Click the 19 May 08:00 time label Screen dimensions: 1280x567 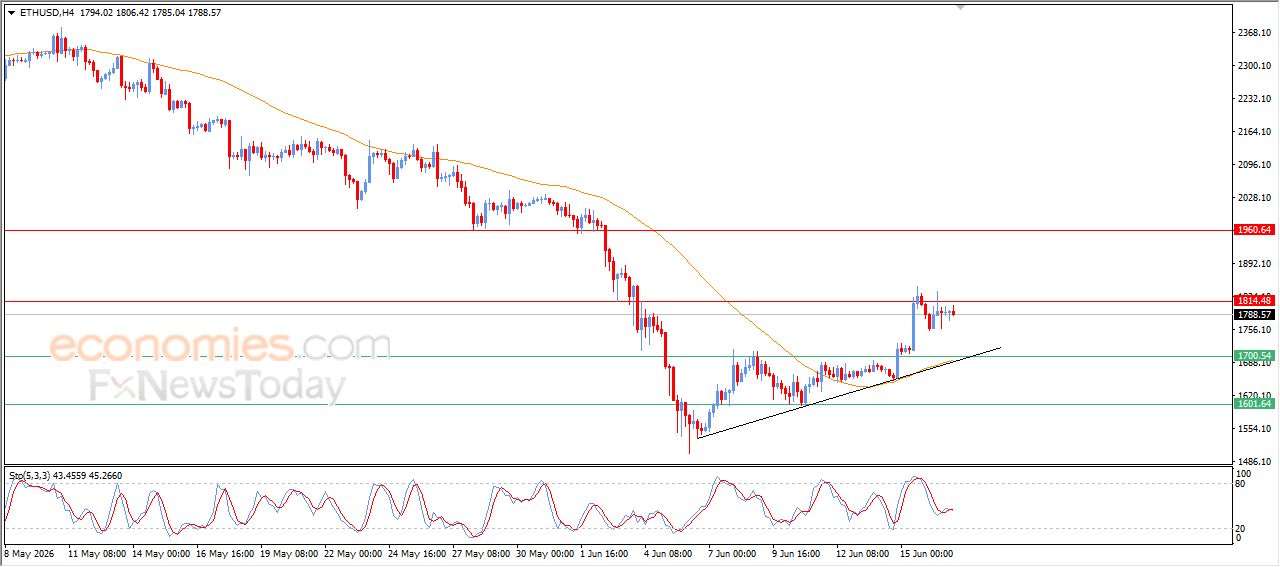click(x=290, y=553)
